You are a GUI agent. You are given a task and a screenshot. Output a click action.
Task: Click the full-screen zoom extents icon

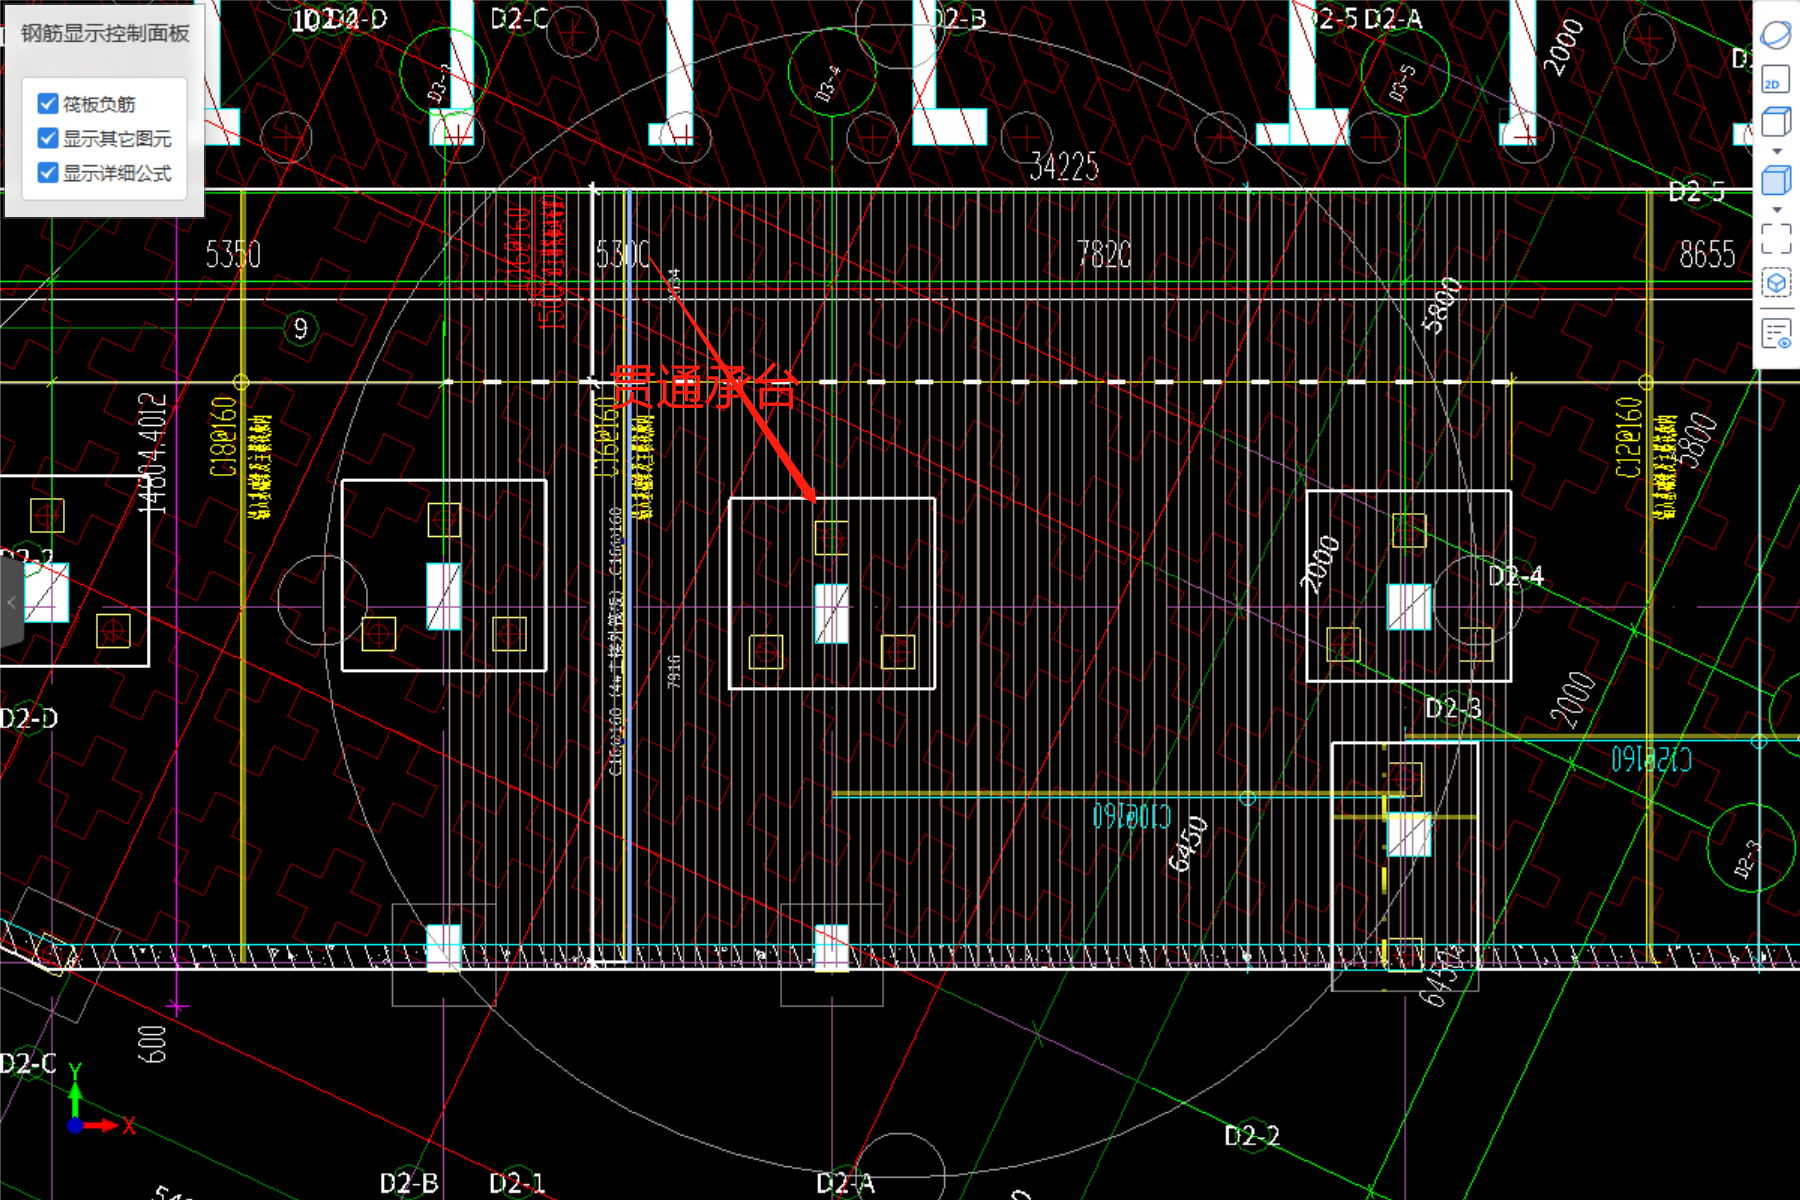pos(1776,238)
